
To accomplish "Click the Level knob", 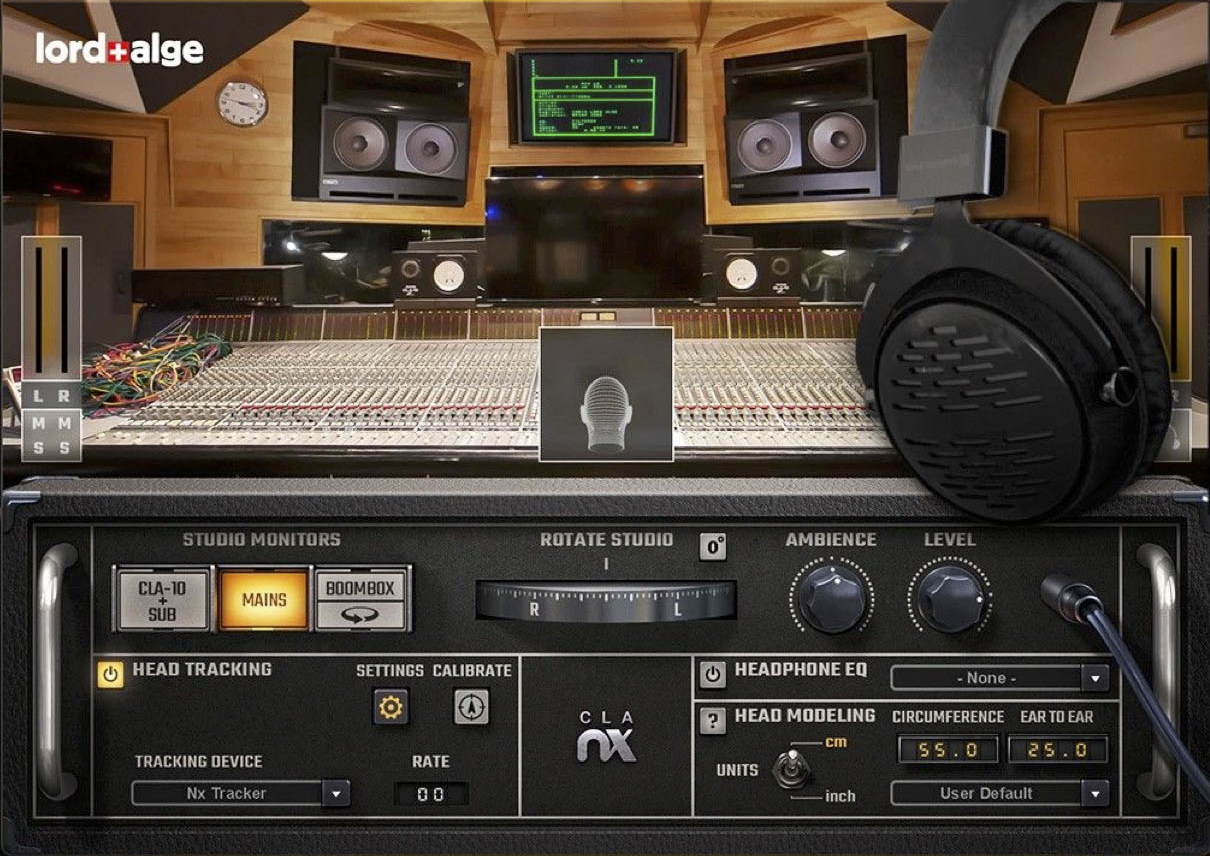I will point(949,597).
